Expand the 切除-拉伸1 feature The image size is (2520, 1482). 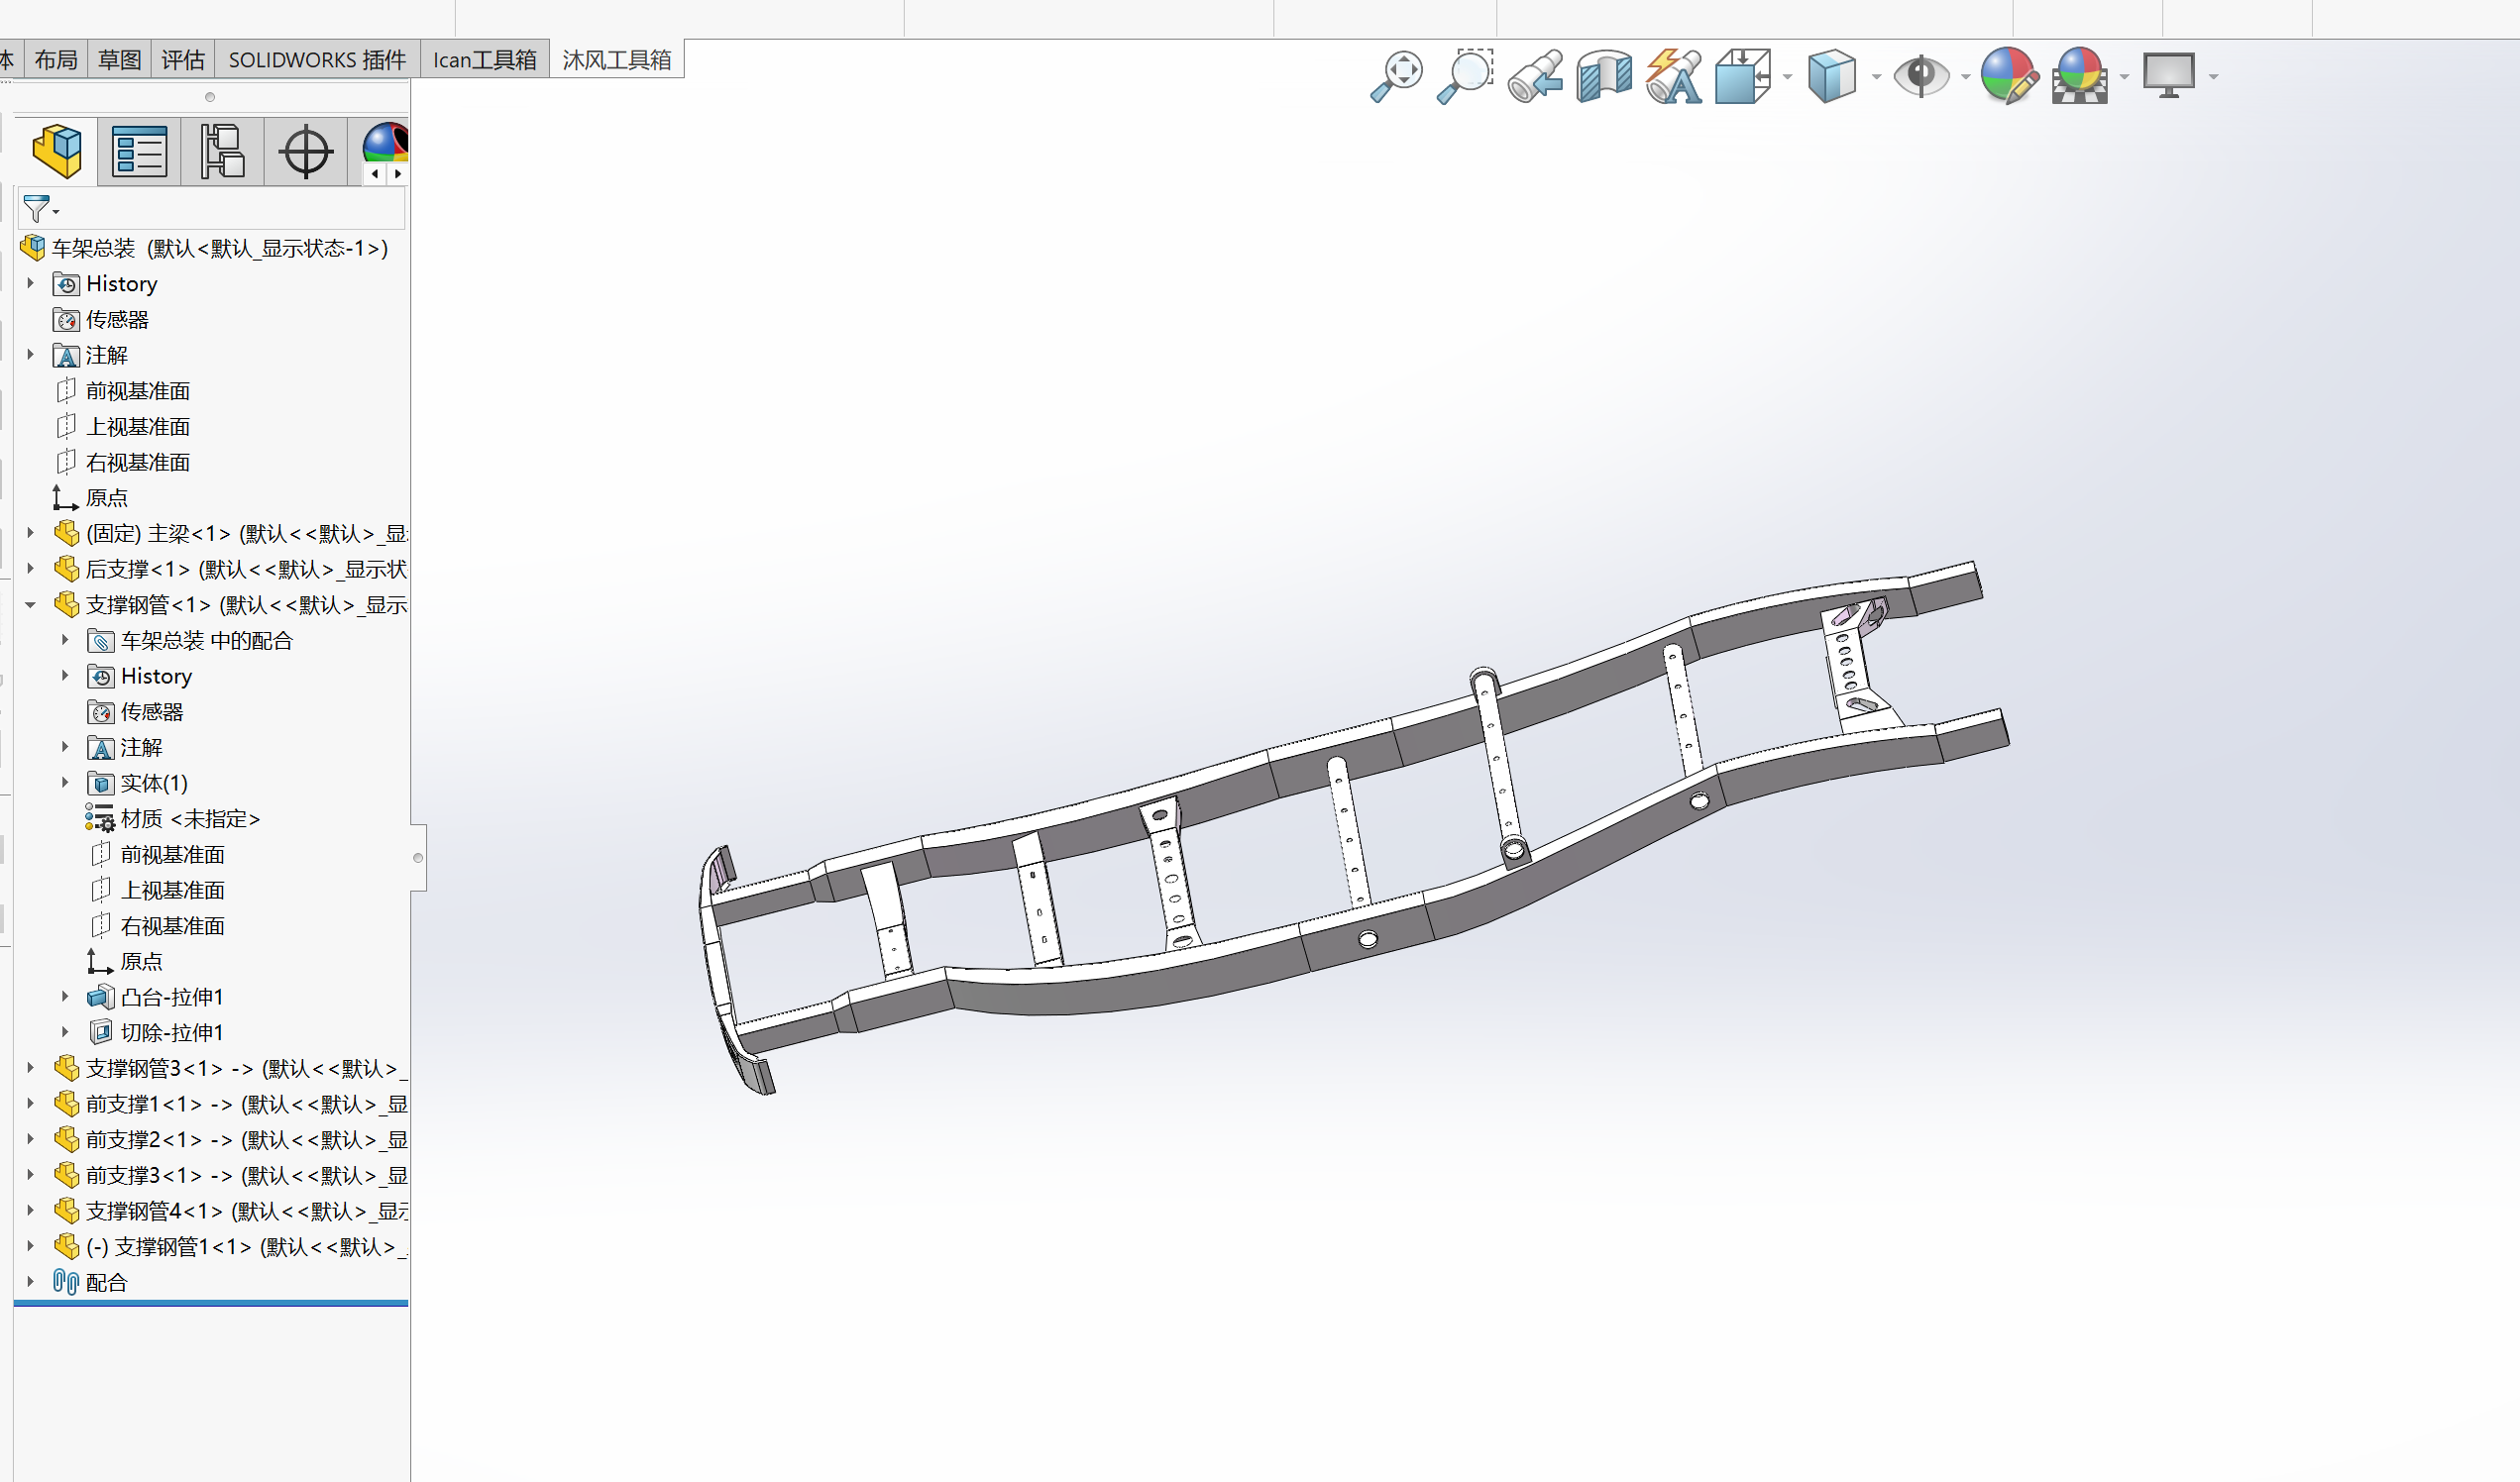coord(66,1032)
